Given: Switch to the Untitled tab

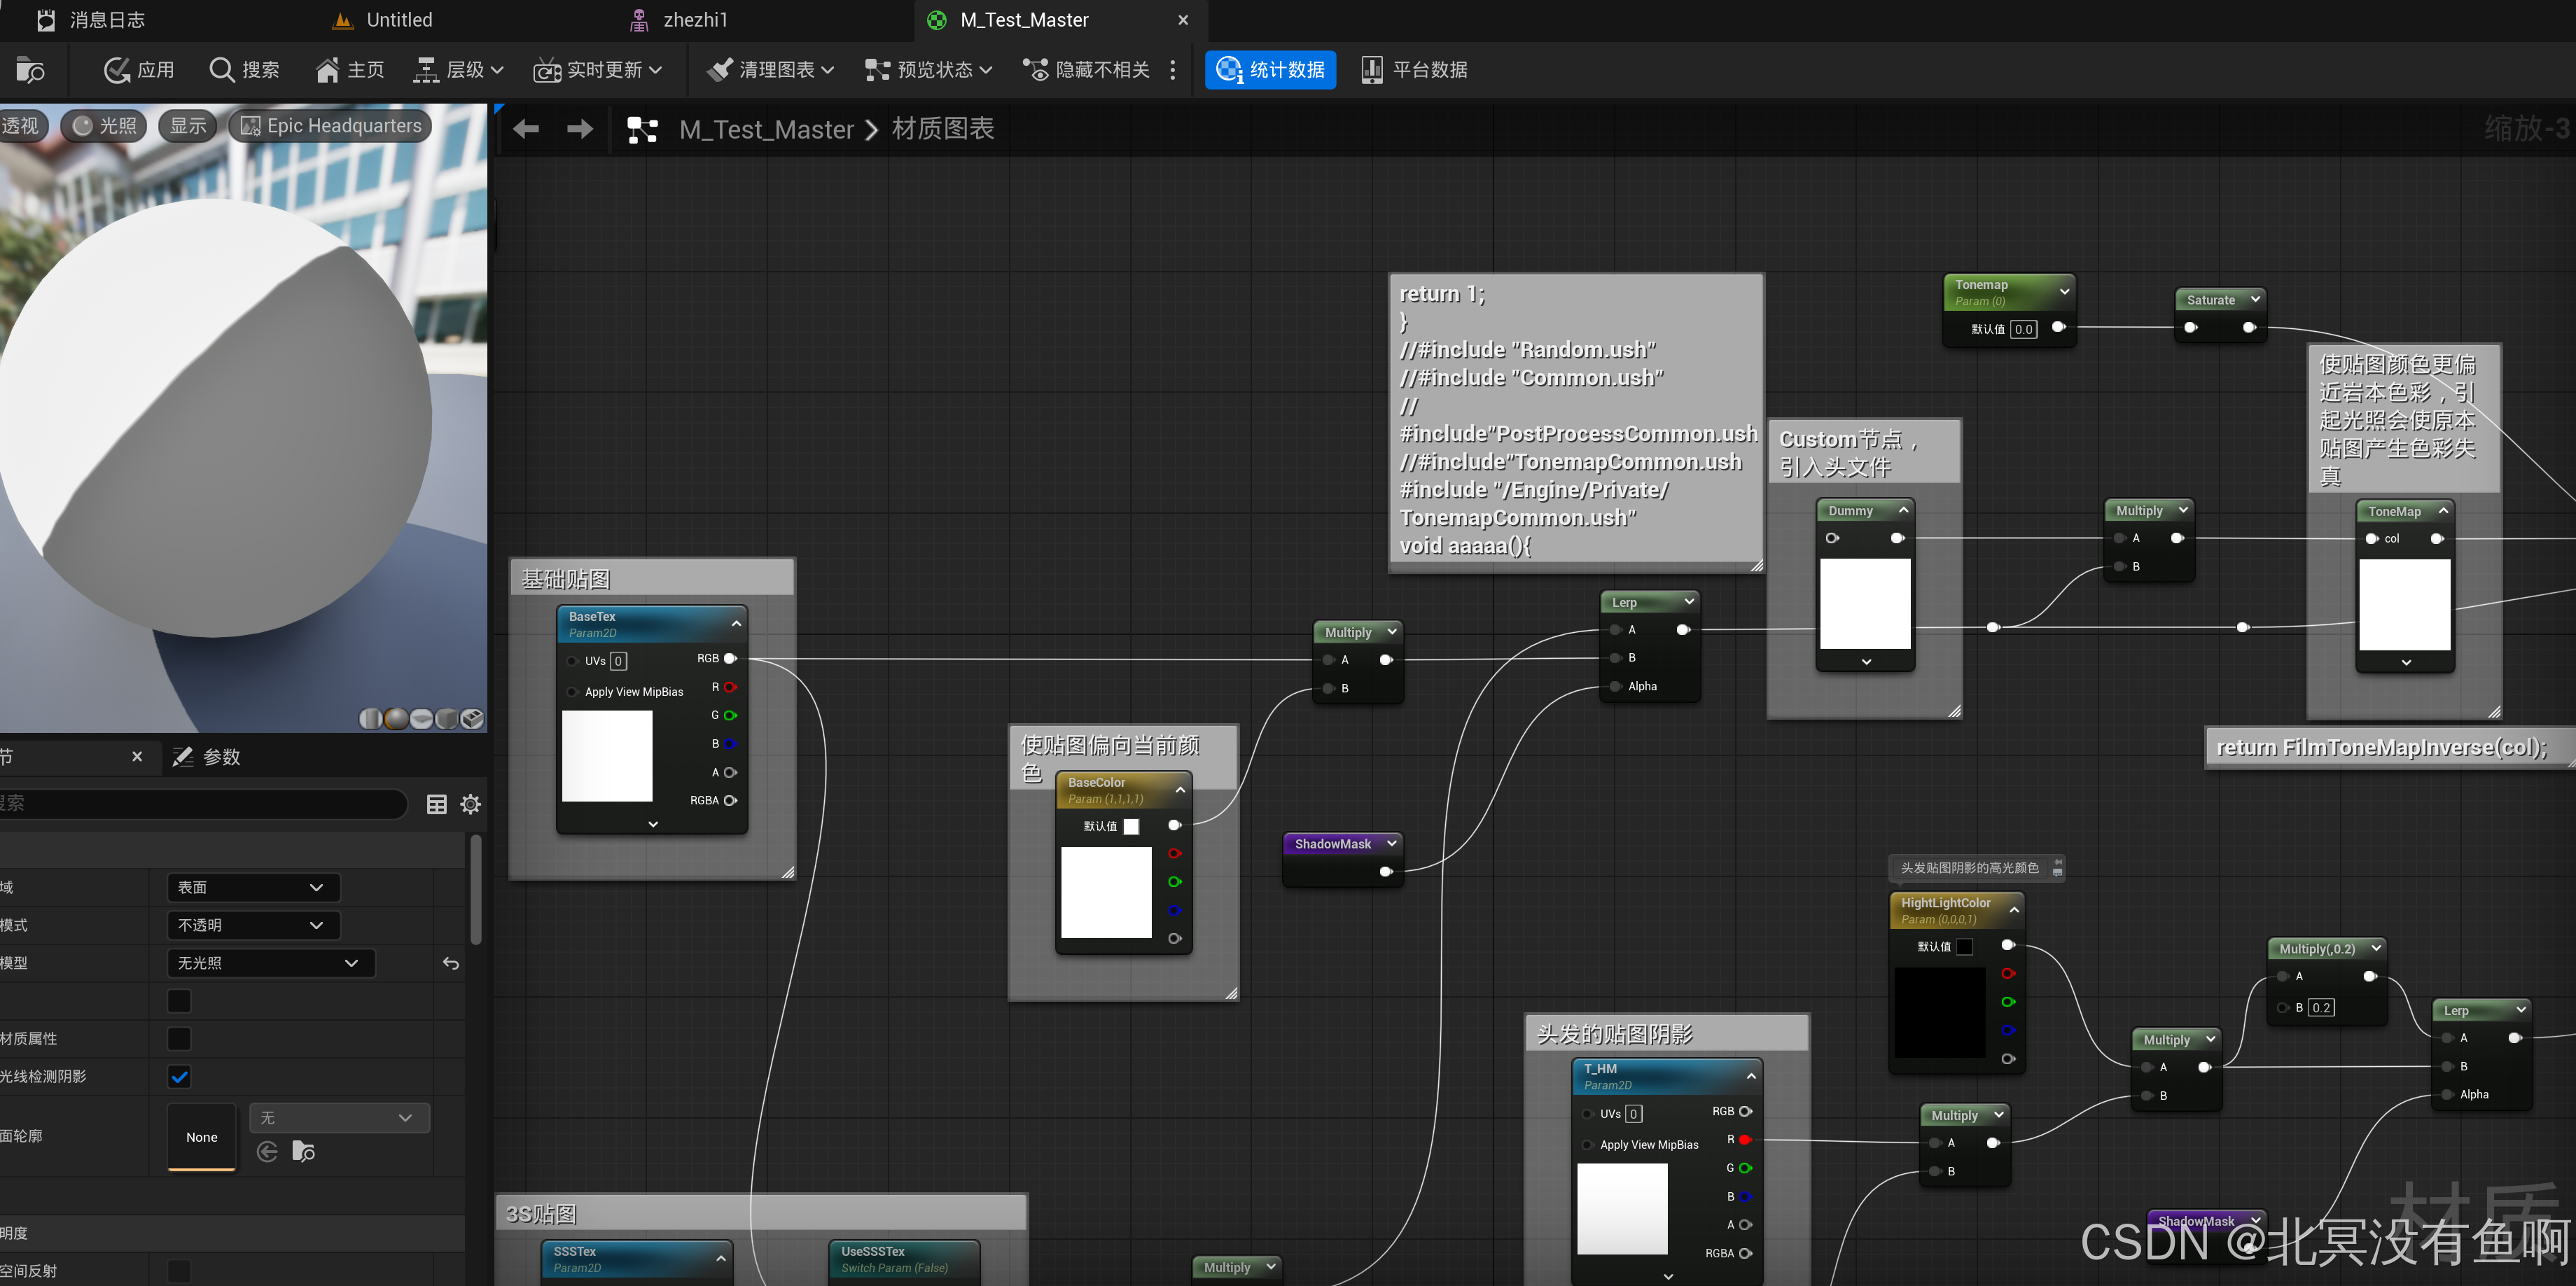Looking at the screenshot, I should [398, 20].
